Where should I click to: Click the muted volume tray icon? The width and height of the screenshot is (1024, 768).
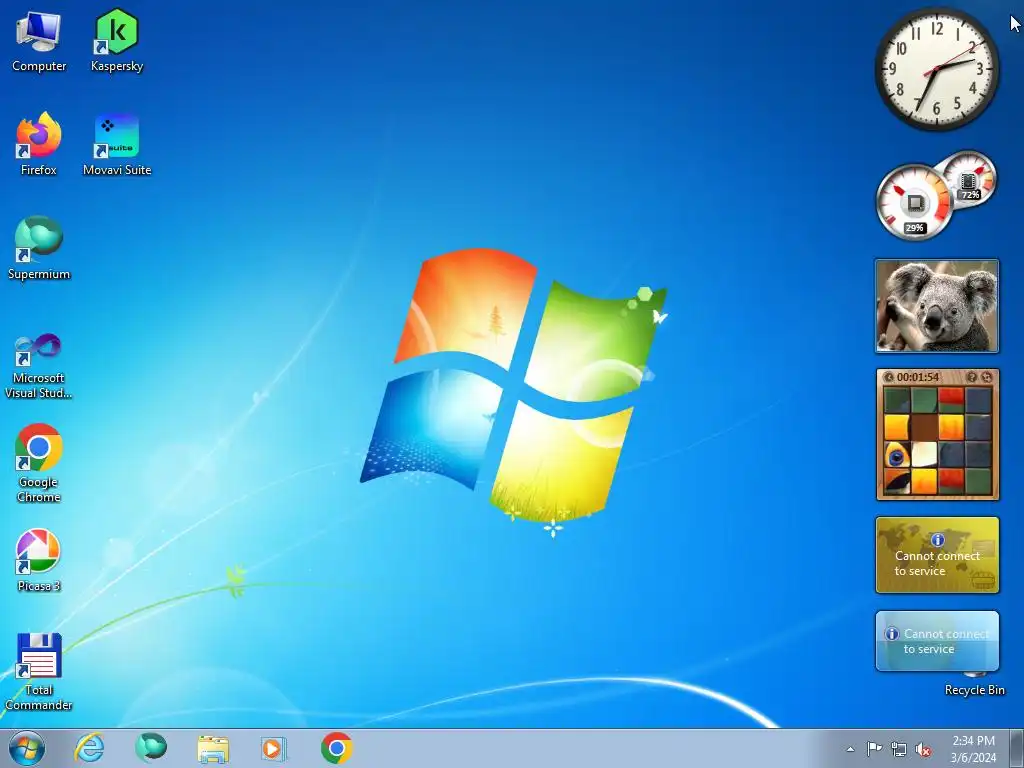tap(923, 750)
